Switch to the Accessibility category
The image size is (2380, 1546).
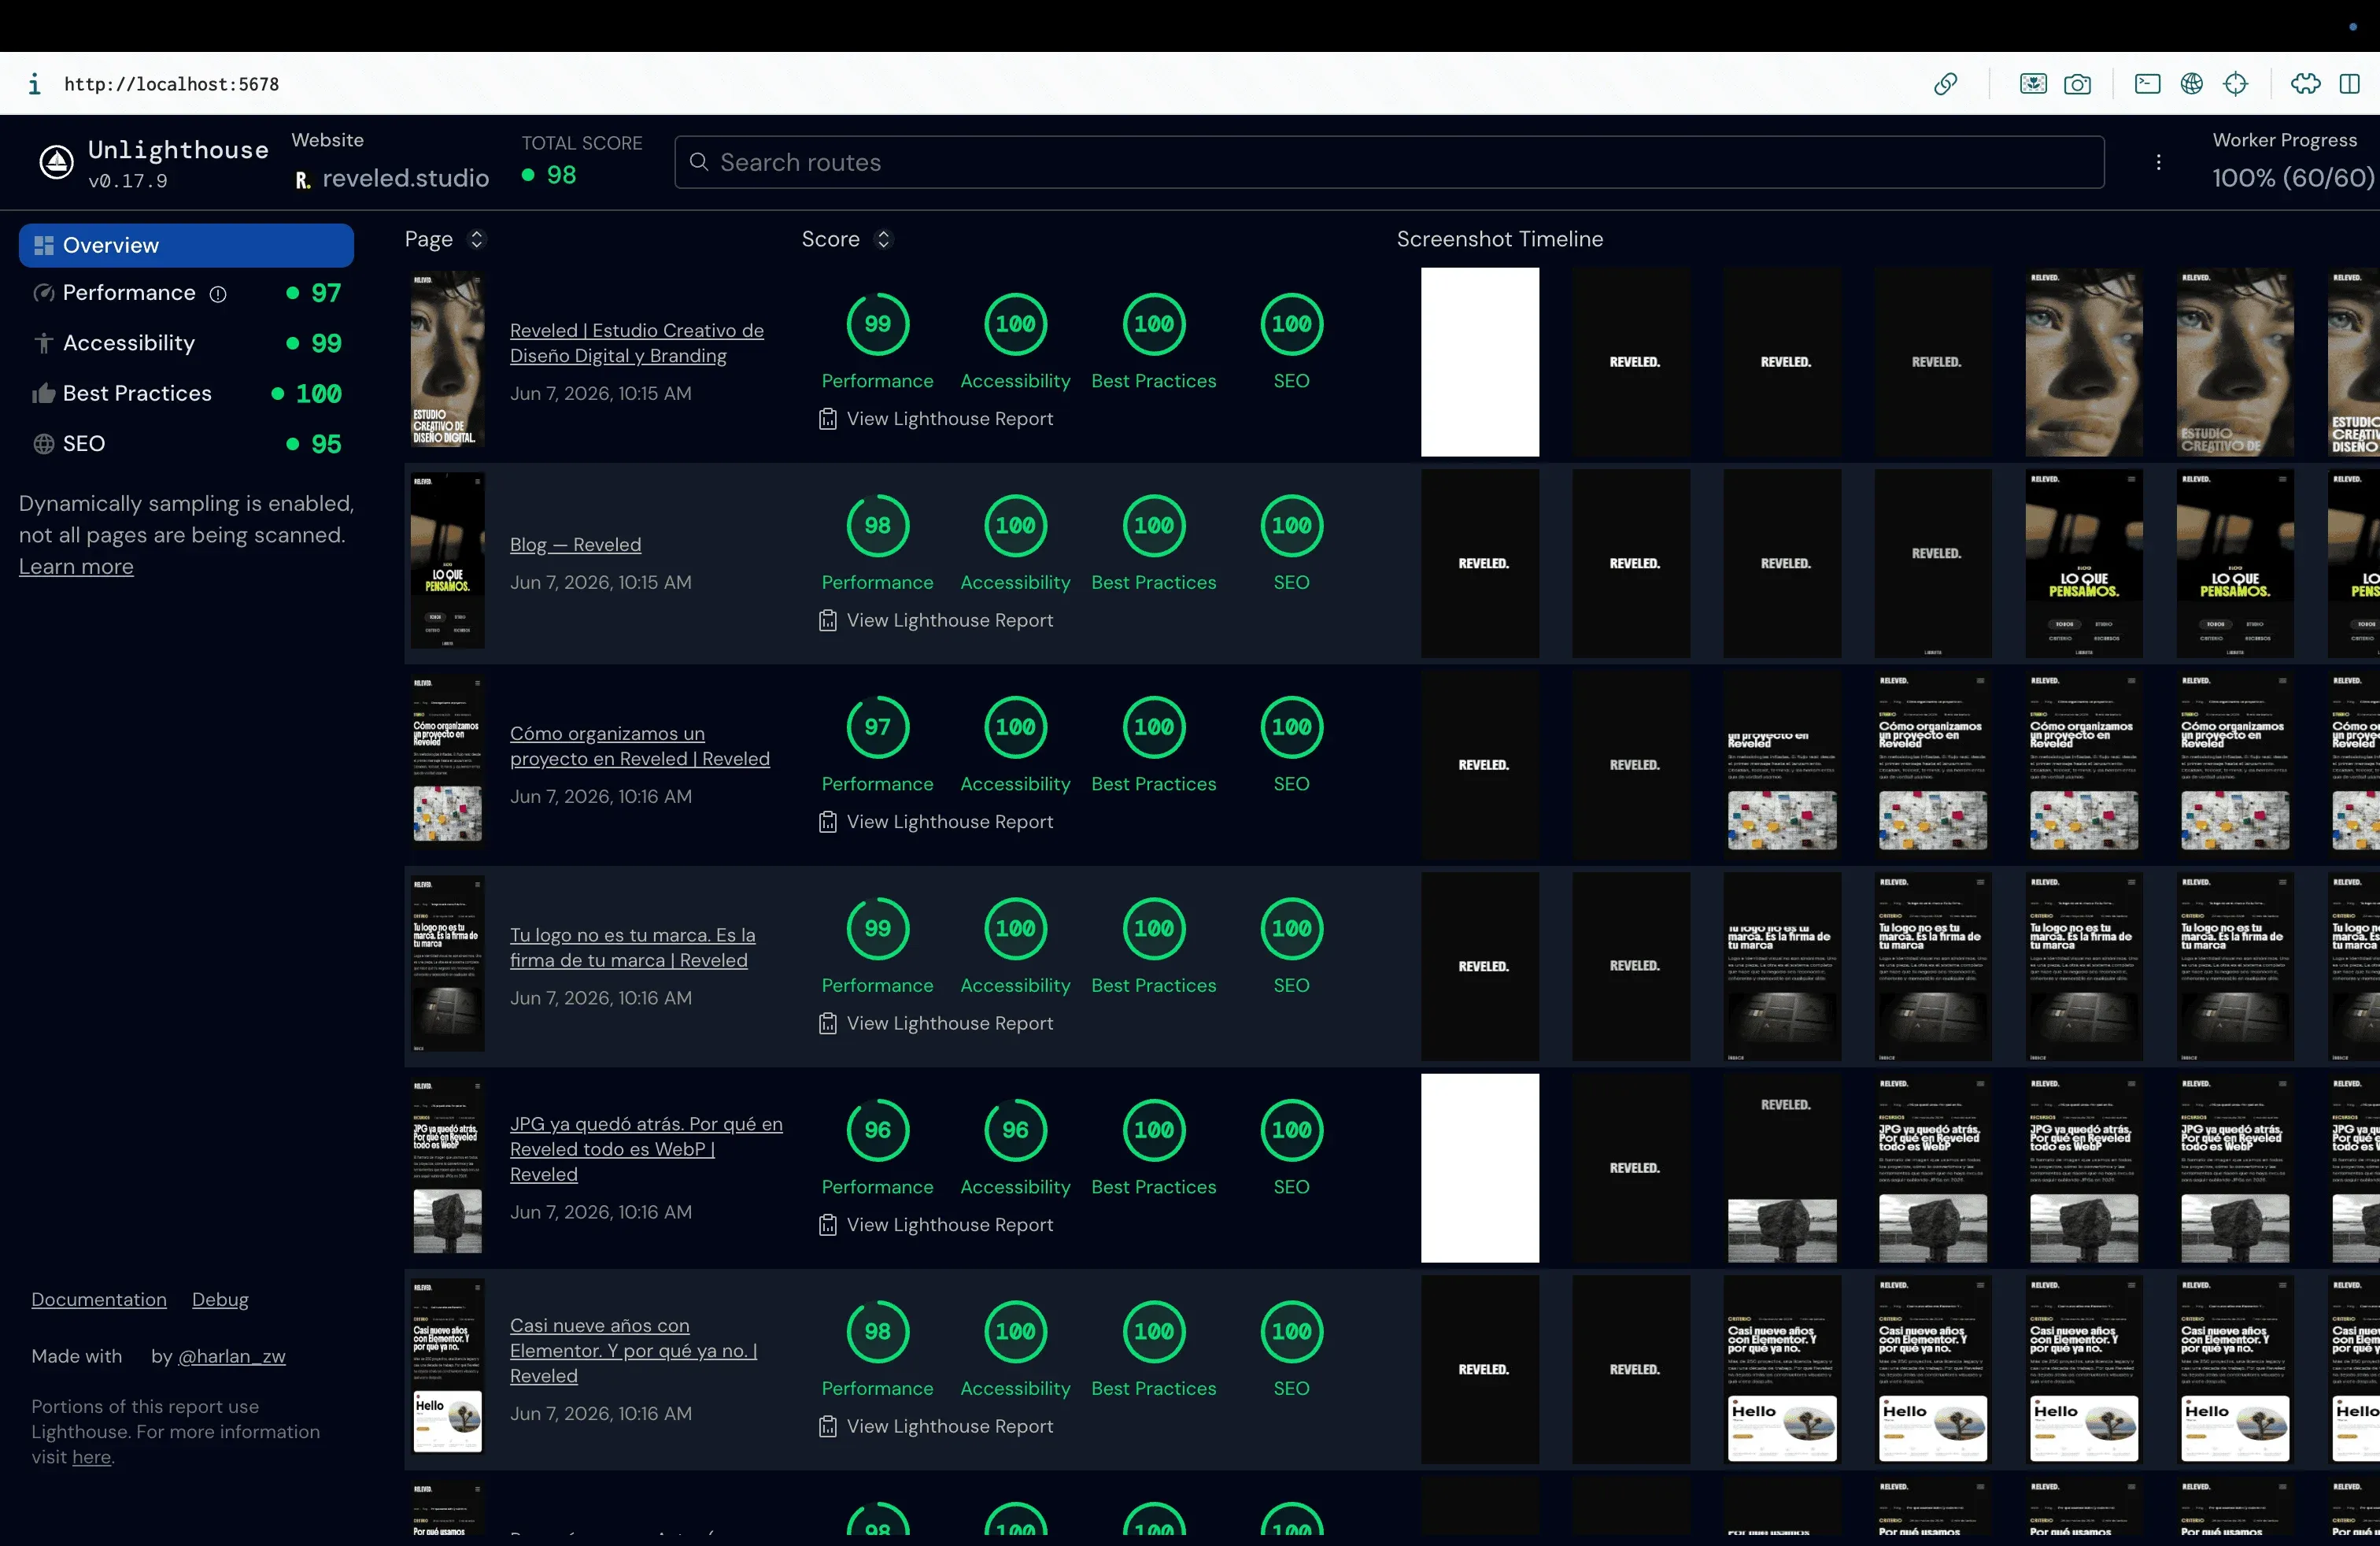click(186, 343)
